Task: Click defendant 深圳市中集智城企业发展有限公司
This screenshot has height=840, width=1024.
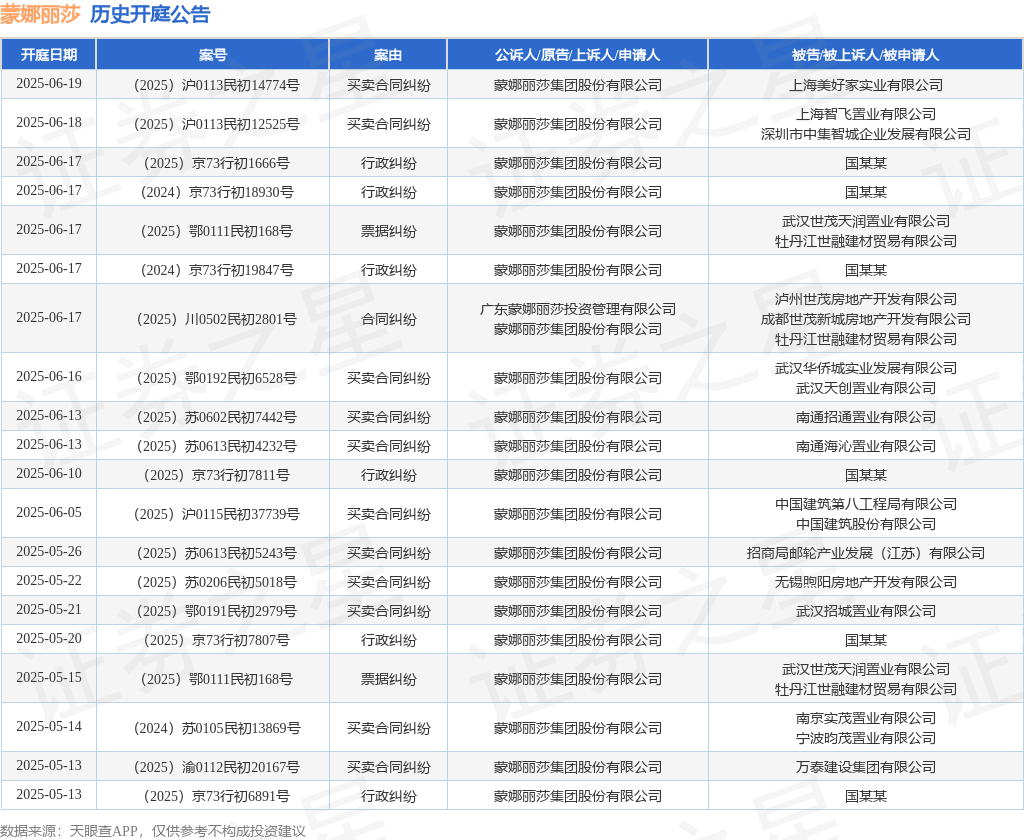Action: 866,134
